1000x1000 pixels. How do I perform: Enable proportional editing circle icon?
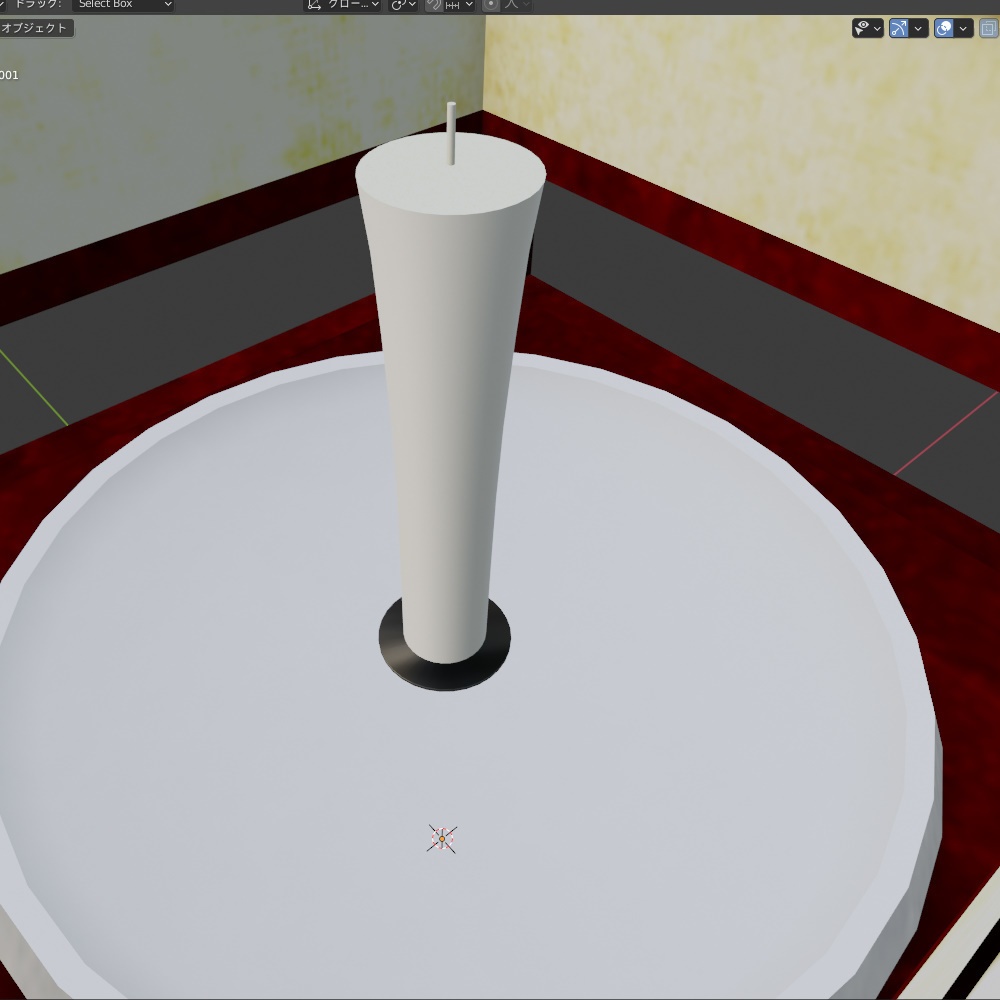pyautogui.click(x=492, y=5)
